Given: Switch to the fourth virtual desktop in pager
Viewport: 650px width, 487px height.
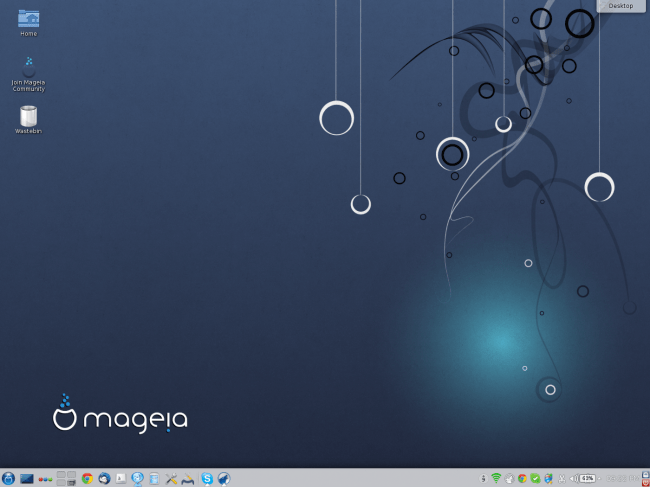Looking at the screenshot, I should tap(71, 483).
